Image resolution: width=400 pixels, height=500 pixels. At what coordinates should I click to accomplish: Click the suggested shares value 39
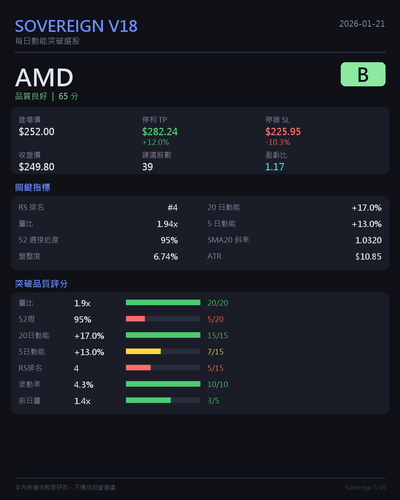coord(148,167)
